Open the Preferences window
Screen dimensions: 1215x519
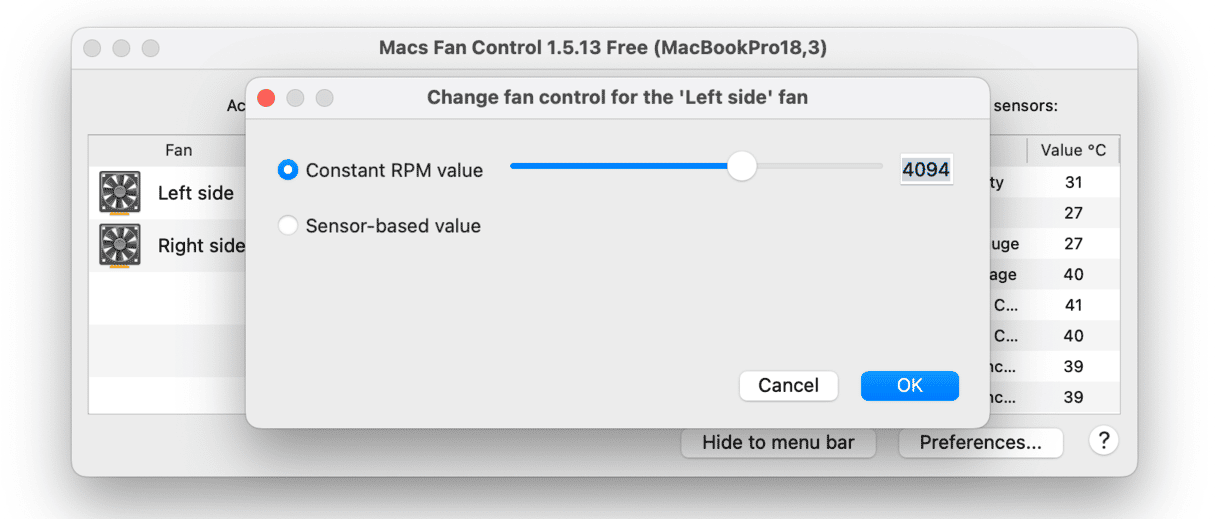pos(980,442)
